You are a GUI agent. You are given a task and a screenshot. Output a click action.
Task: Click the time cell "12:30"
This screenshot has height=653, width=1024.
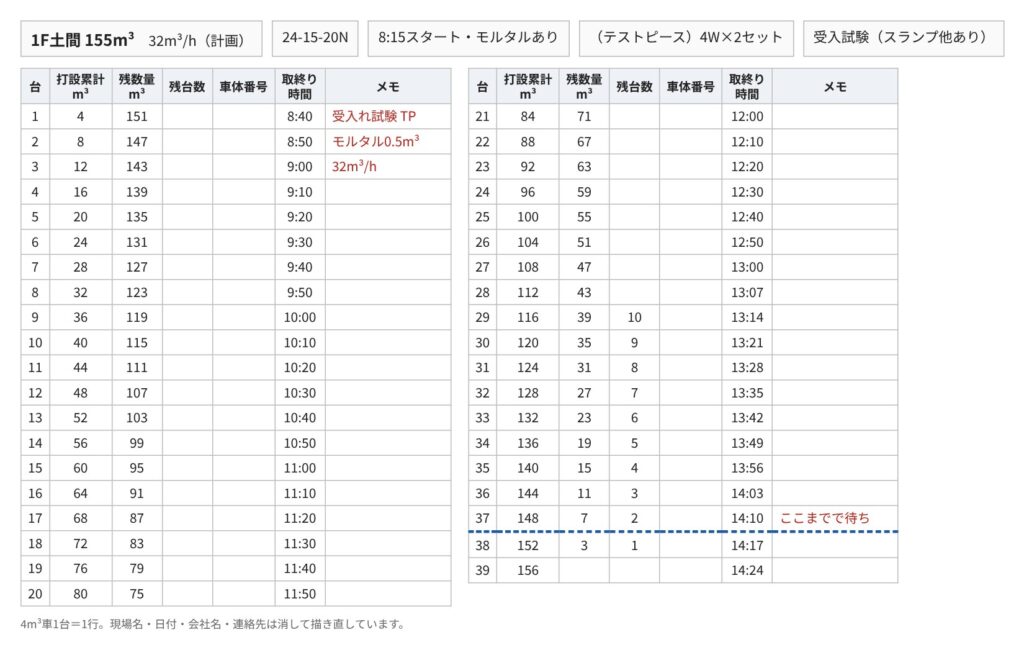(747, 192)
